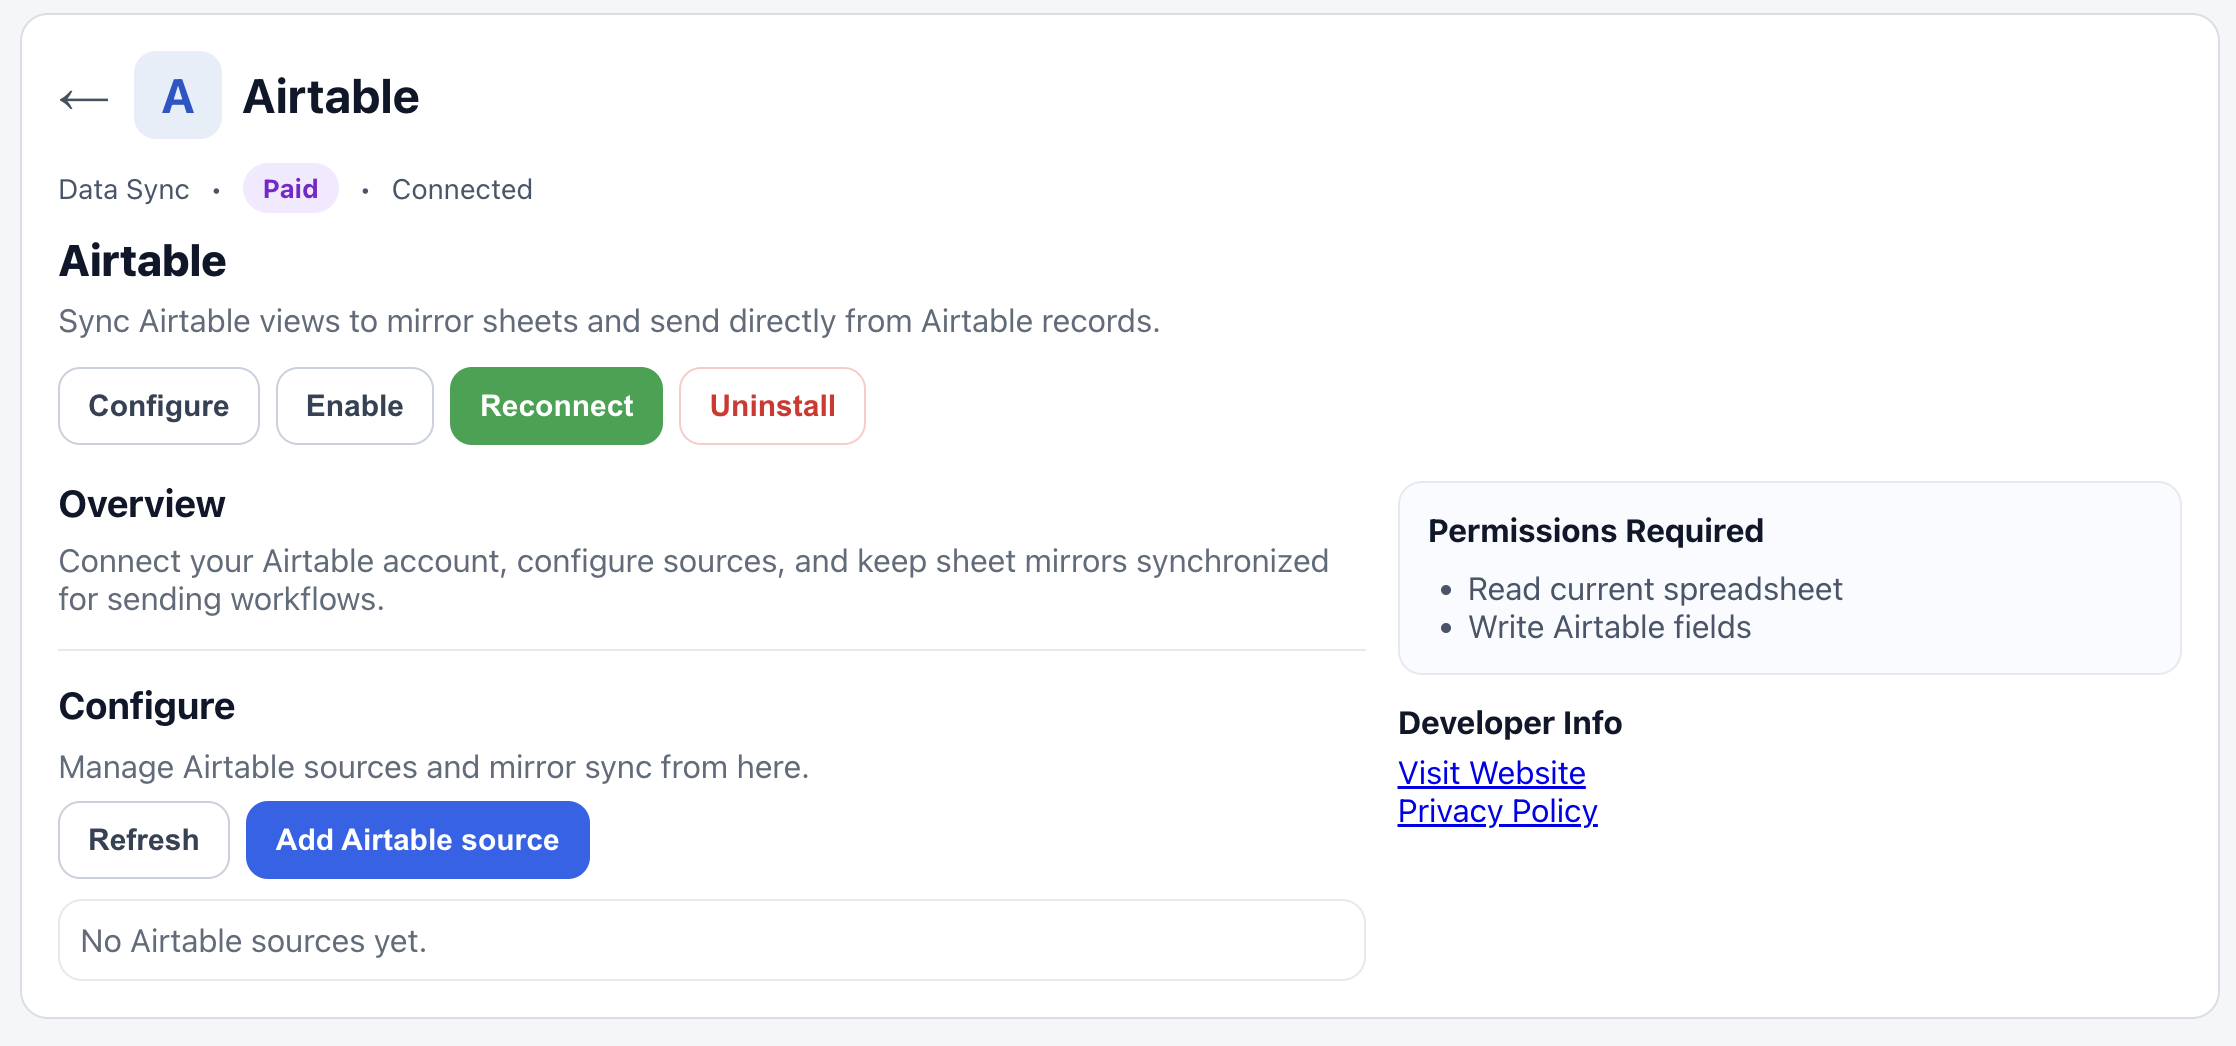This screenshot has width=2236, height=1046.
Task: Click the 'Configure' section heading
Action: [147, 706]
